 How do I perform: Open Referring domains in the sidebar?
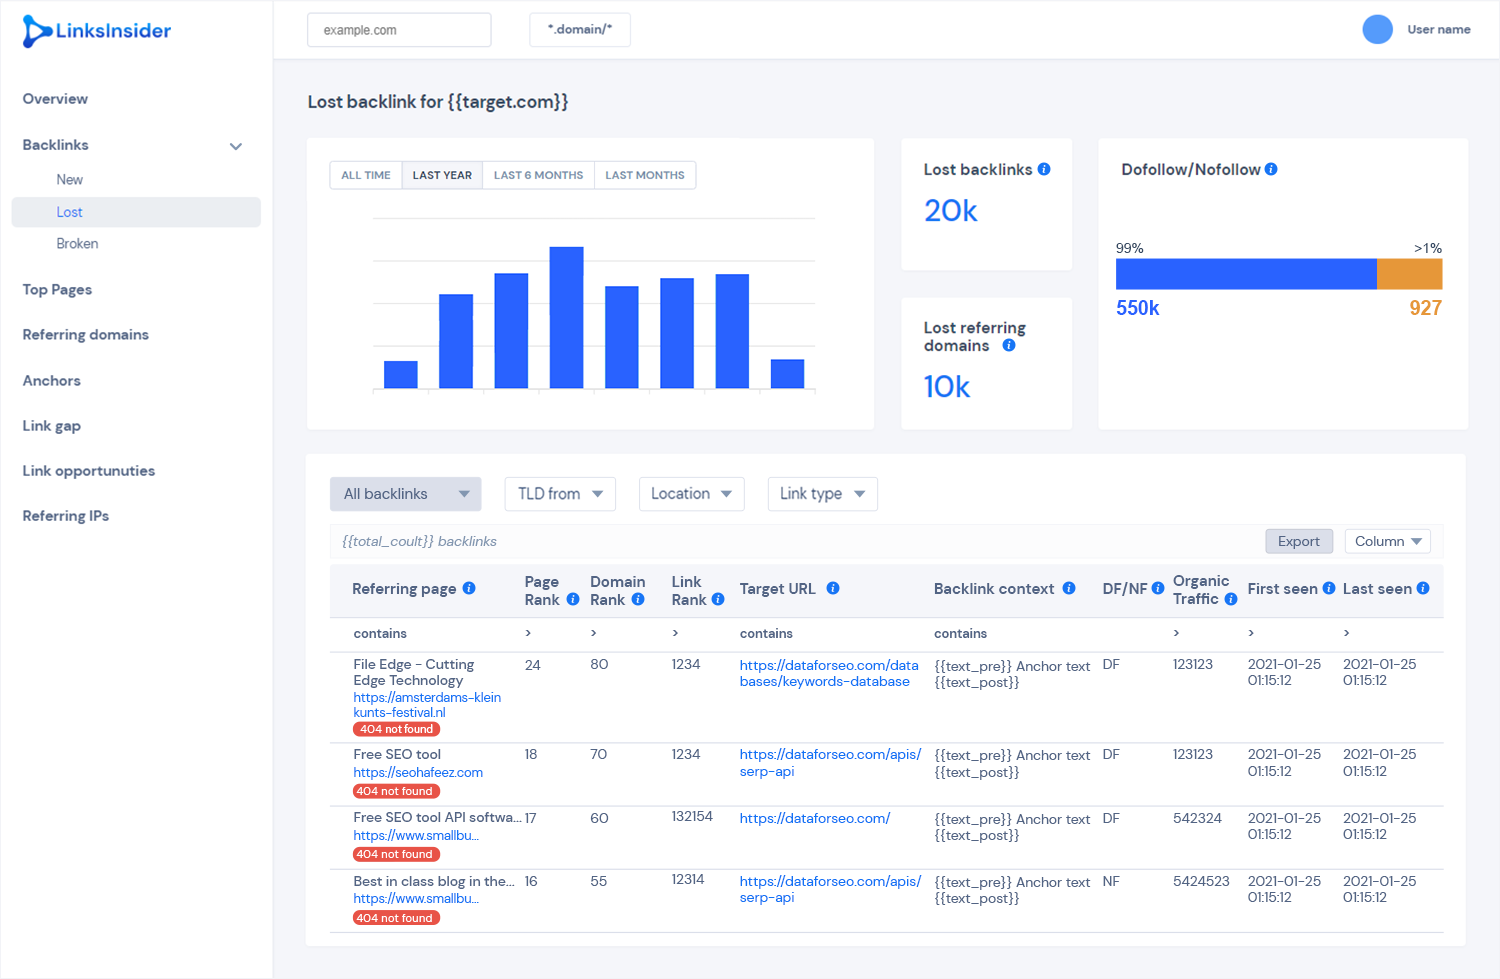pyautogui.click(x=86, y=335)
